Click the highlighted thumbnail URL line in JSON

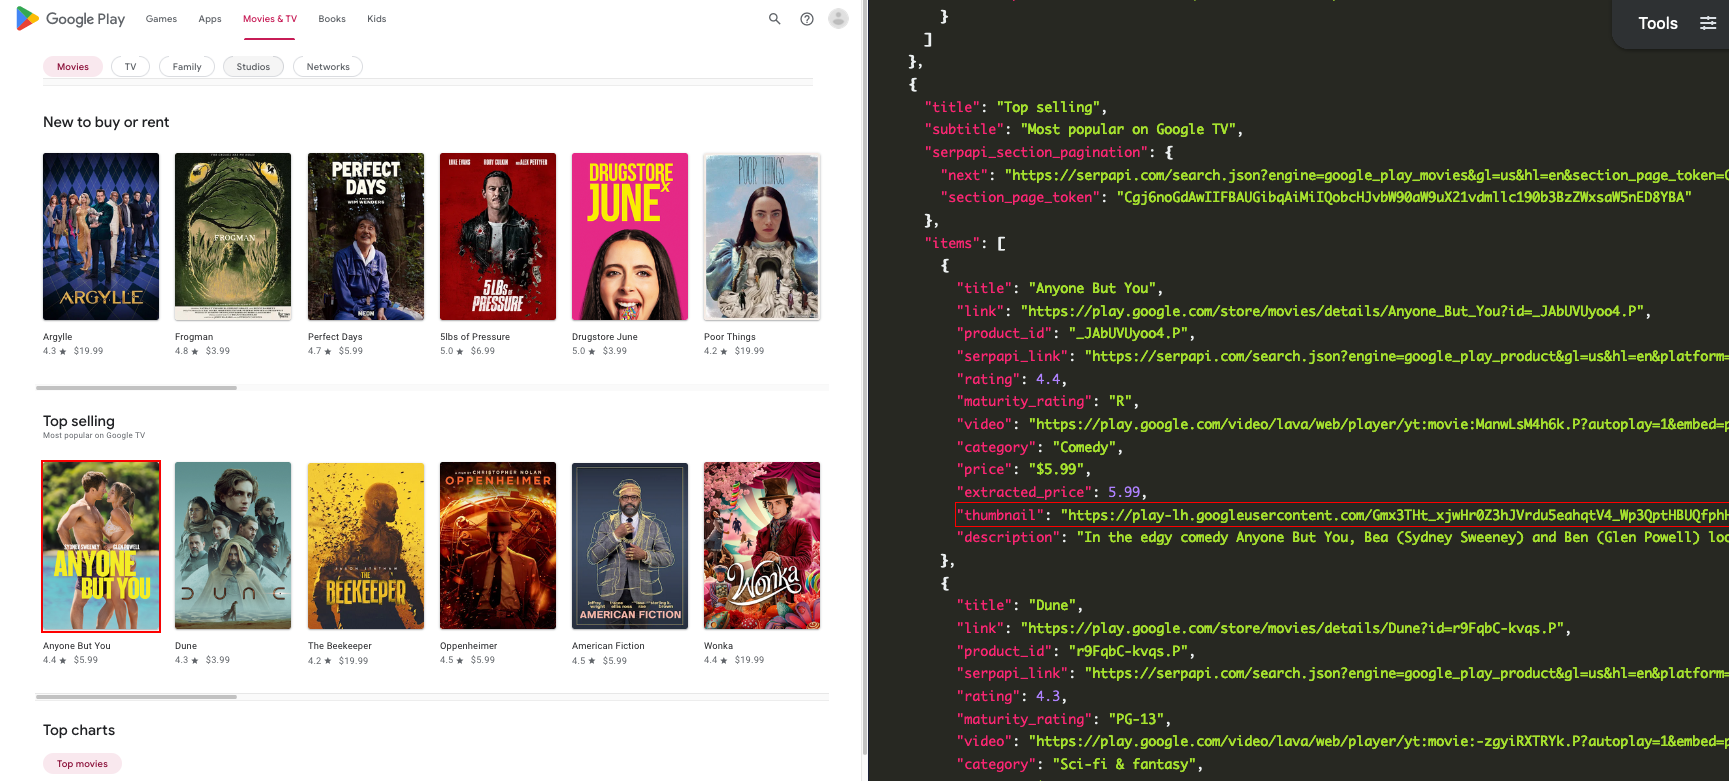pyautogui.click(x=1342, y=515)
